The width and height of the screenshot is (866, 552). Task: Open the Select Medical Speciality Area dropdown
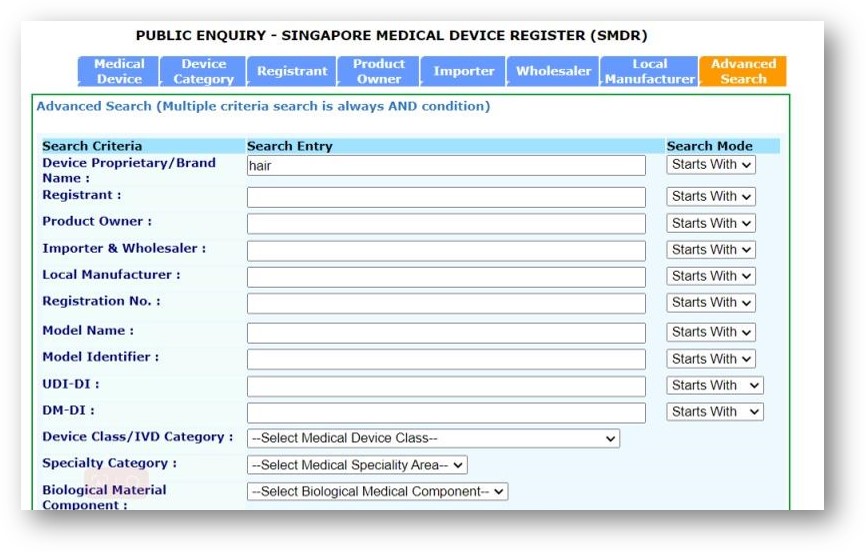point(357,465)
